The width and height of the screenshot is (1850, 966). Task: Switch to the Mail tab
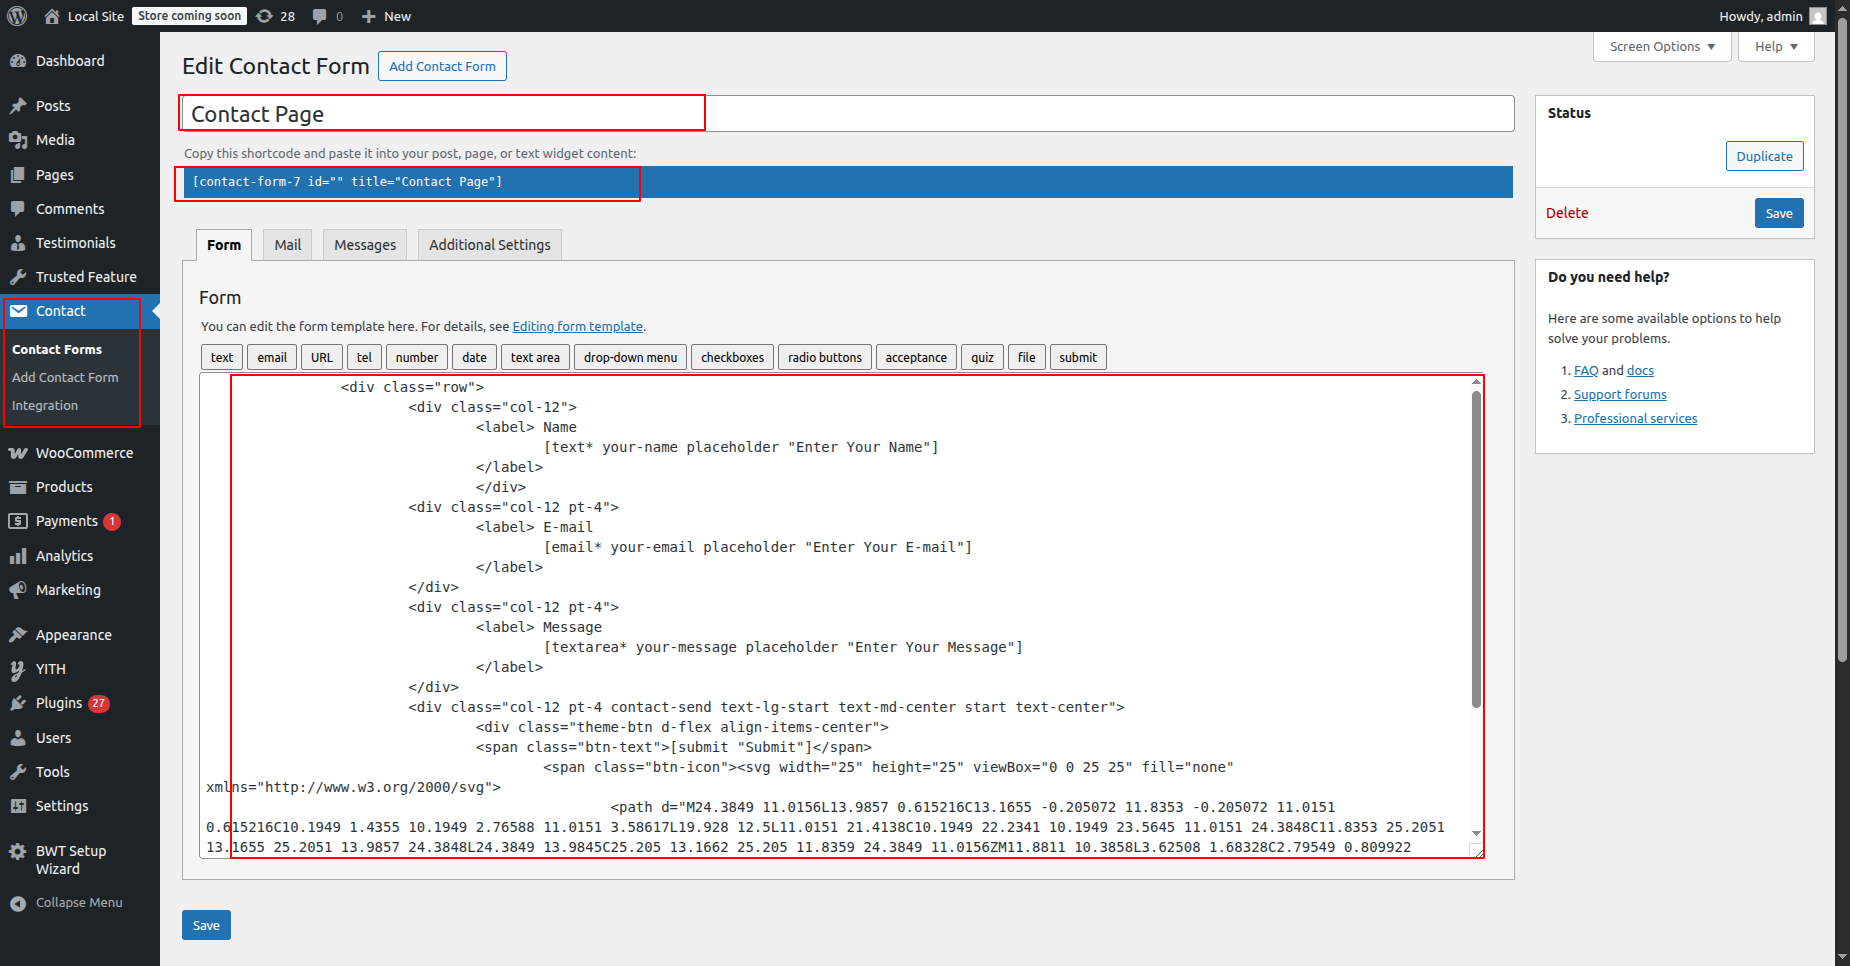click(287, 245)
